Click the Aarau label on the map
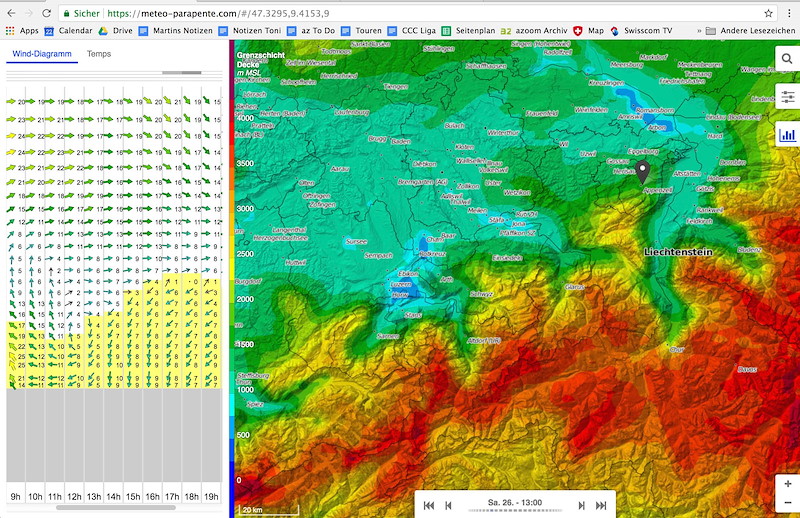Viewport: 800px width, 518px height. (340, 168)
